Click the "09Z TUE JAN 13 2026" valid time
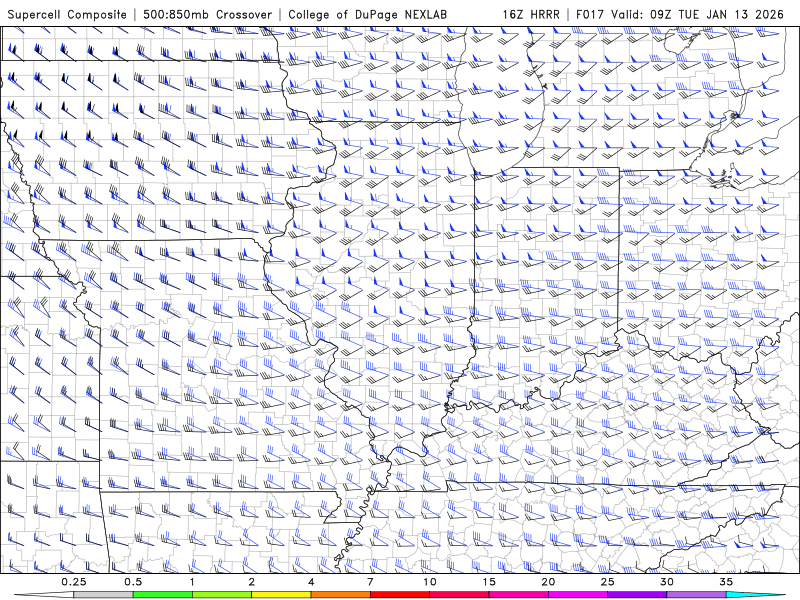The image size is (800, 600). [x=717, y=14]
